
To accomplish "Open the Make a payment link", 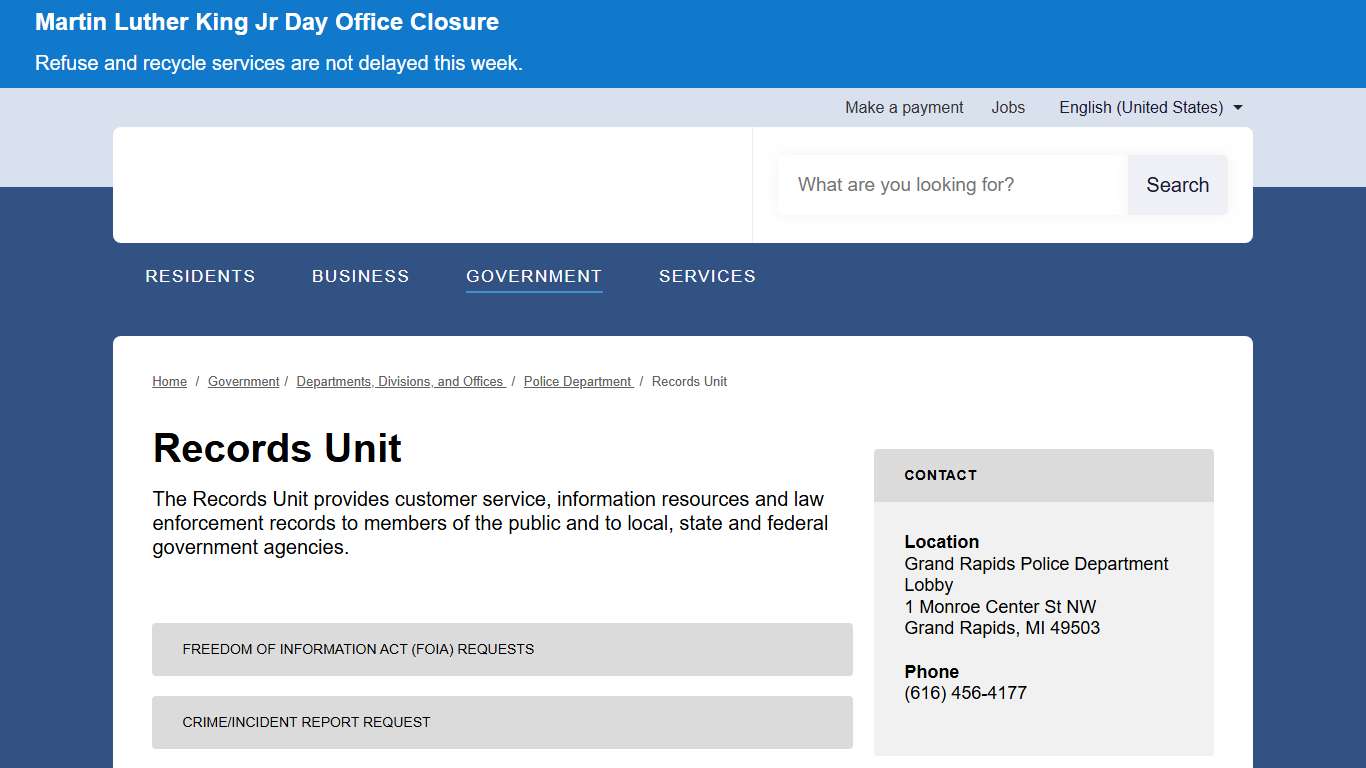I will [x=904, y=107].
